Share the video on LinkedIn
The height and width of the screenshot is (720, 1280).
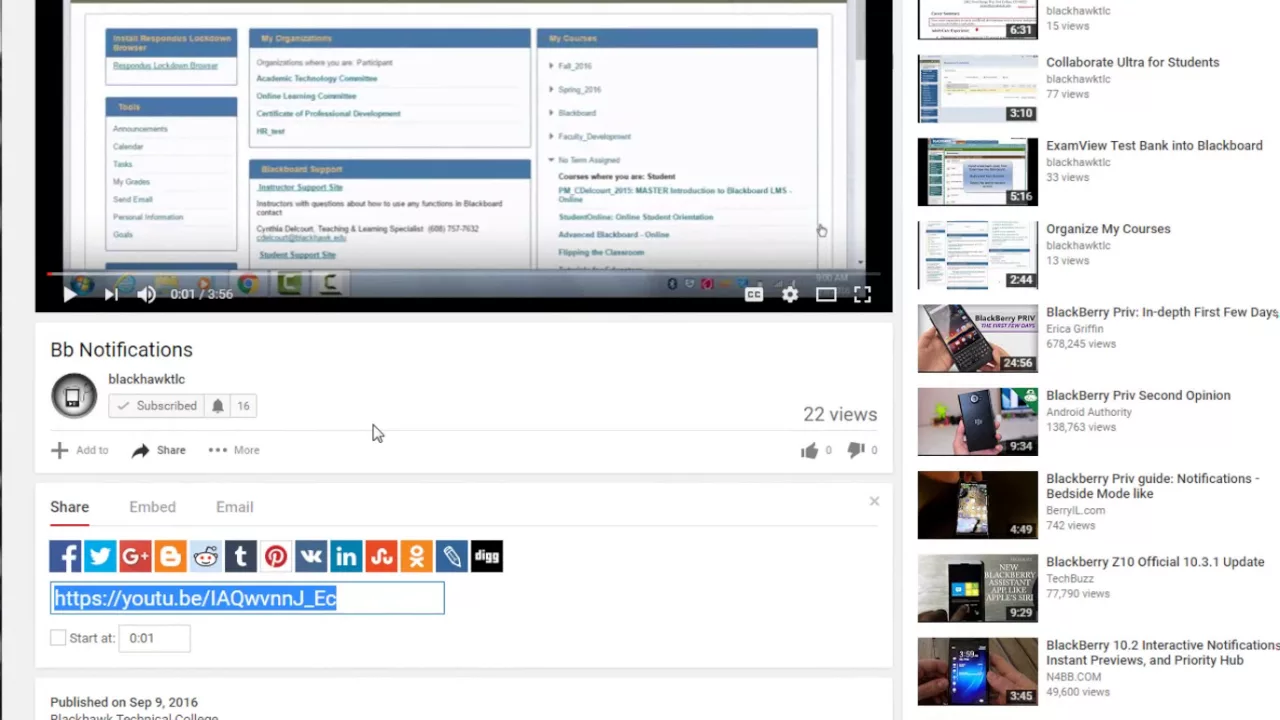click(x=346, y=556)
